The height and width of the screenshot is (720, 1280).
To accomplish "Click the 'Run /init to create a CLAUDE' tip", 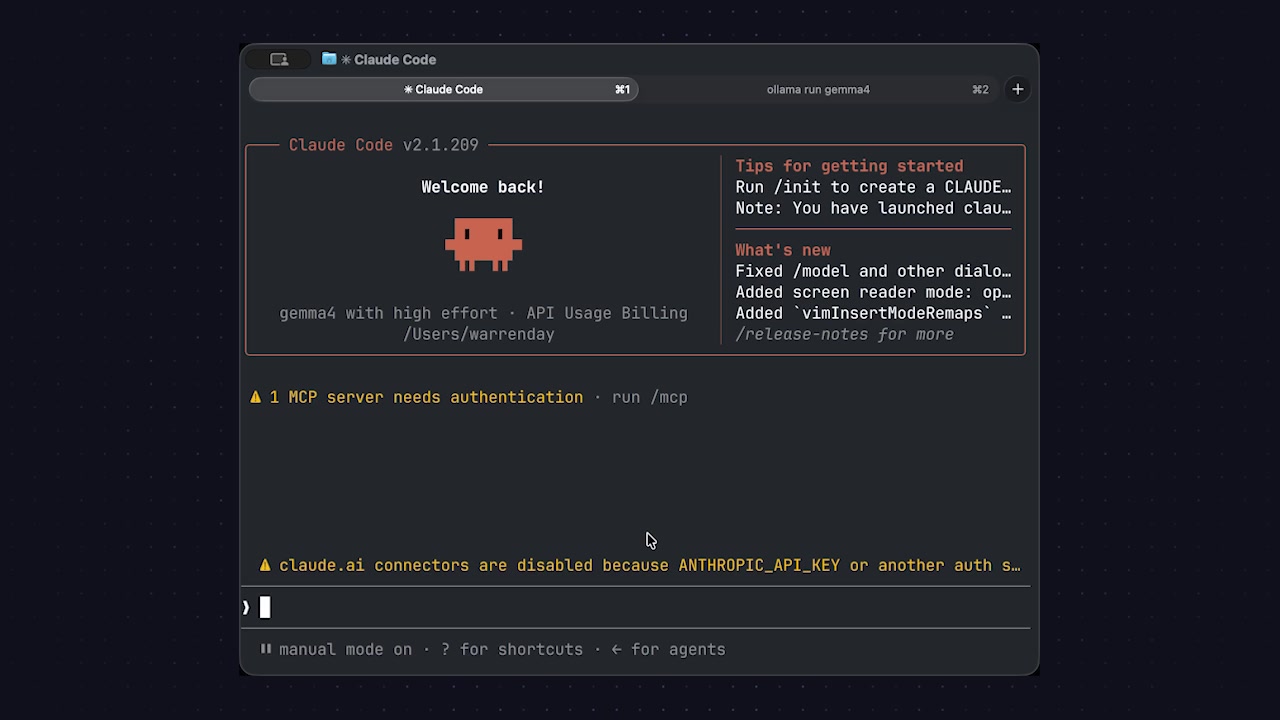I will 873,187.
